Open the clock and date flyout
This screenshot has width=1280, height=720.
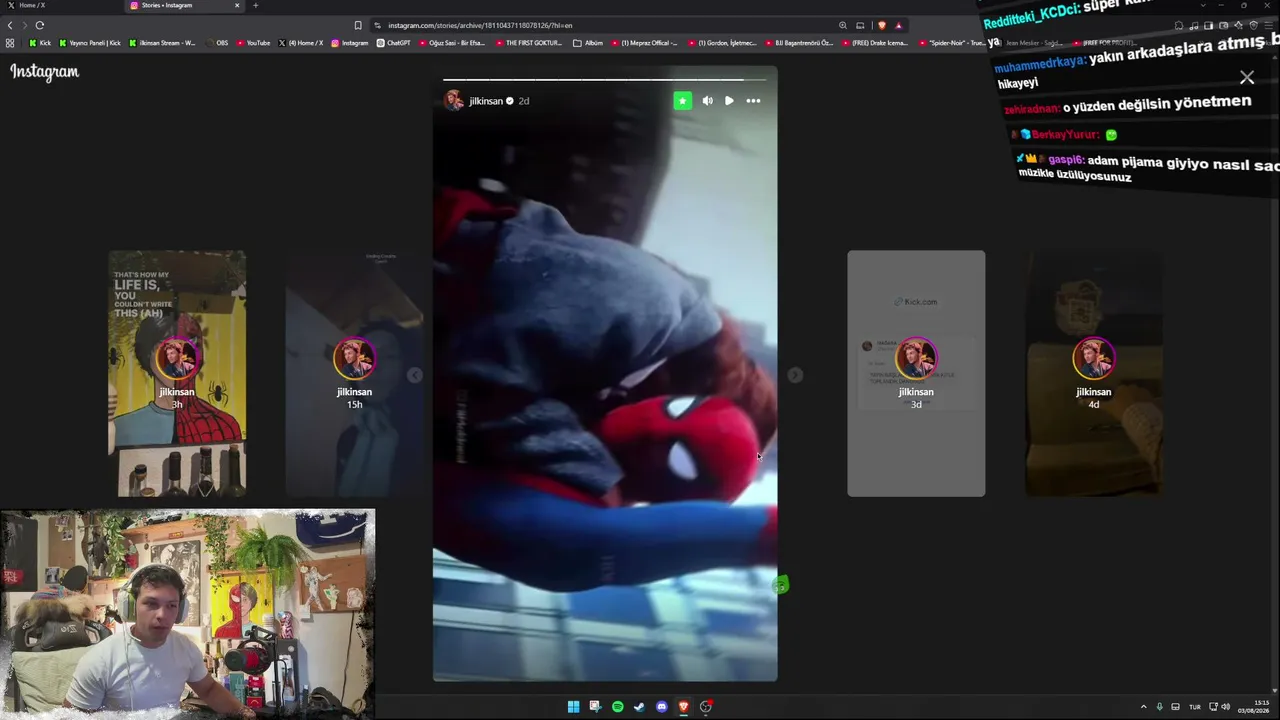point(1254,707)
